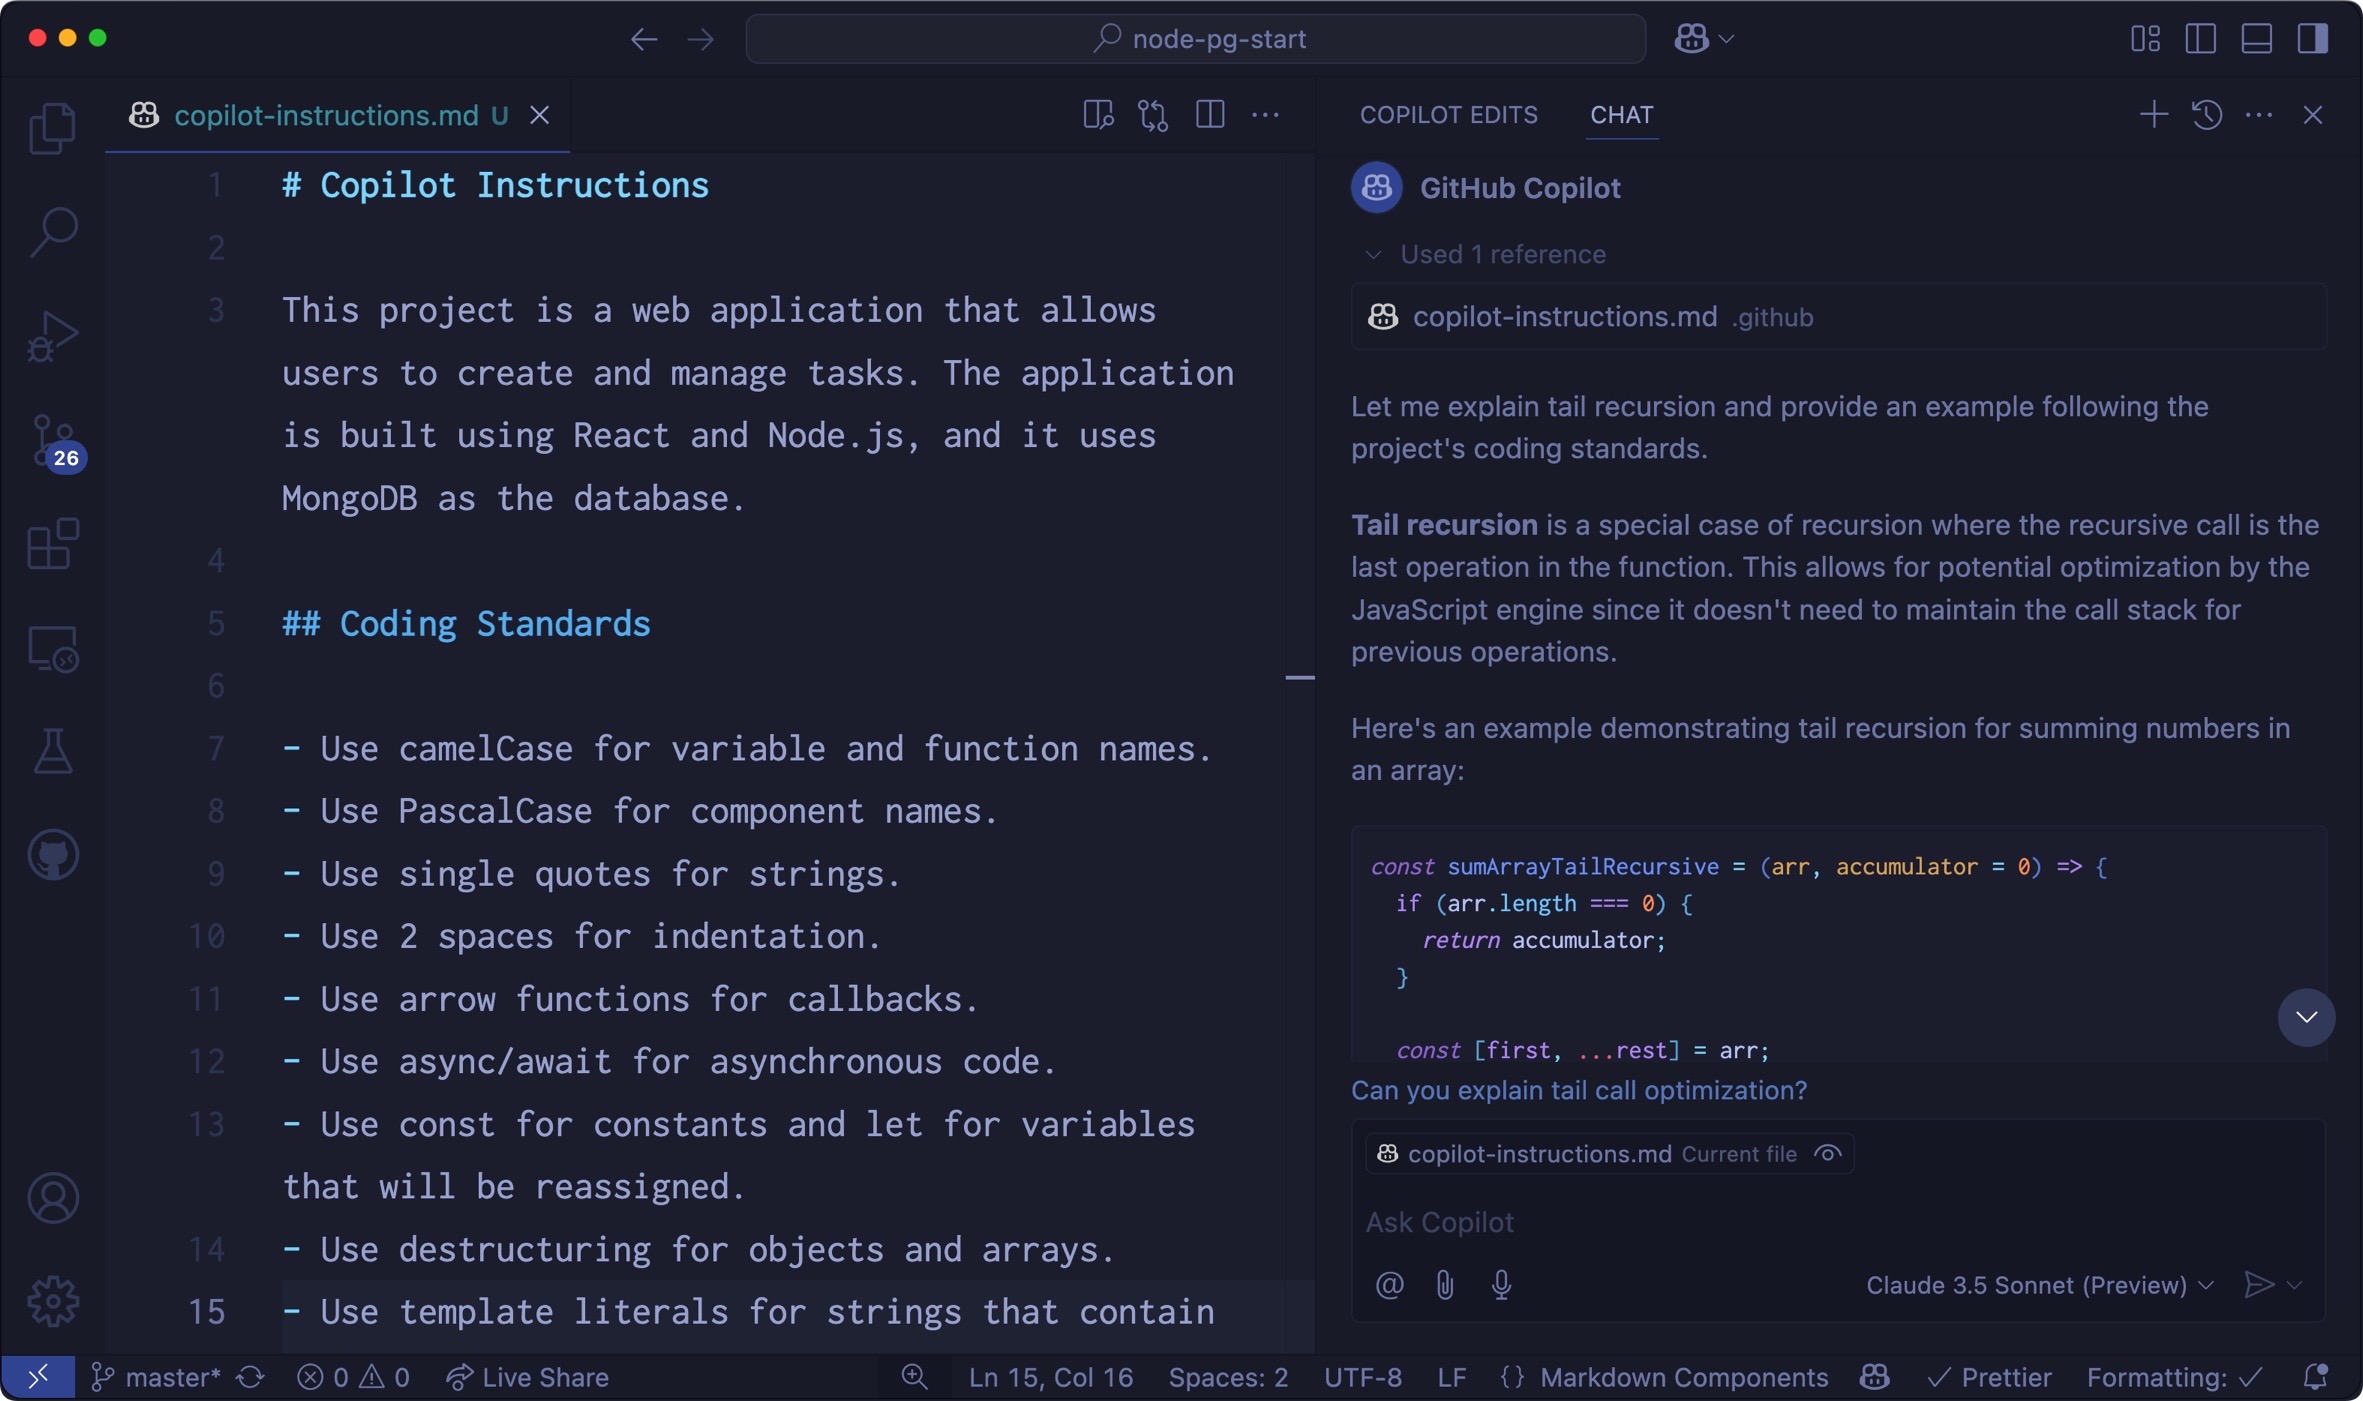Open markdown preview for copilot-instructions.md
This screenshot has height=1401, width=2363.
1097,114
